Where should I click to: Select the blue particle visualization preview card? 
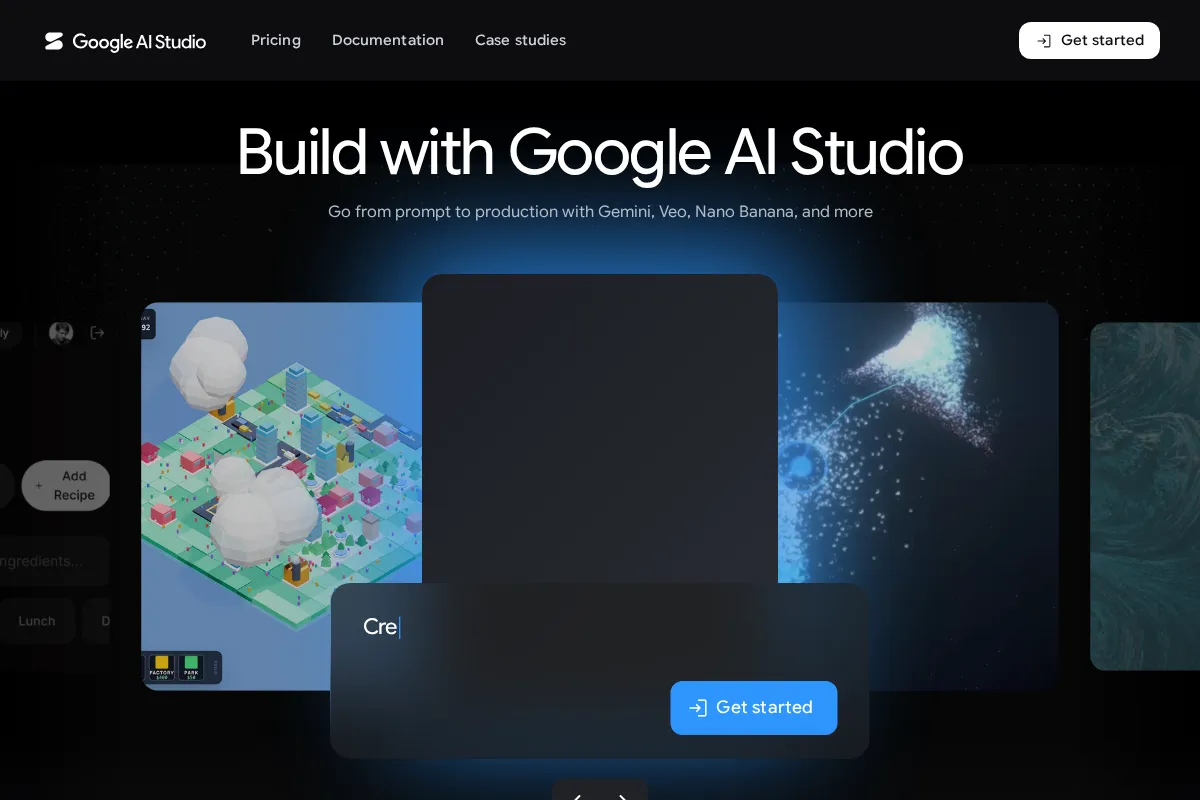point(918,496)
